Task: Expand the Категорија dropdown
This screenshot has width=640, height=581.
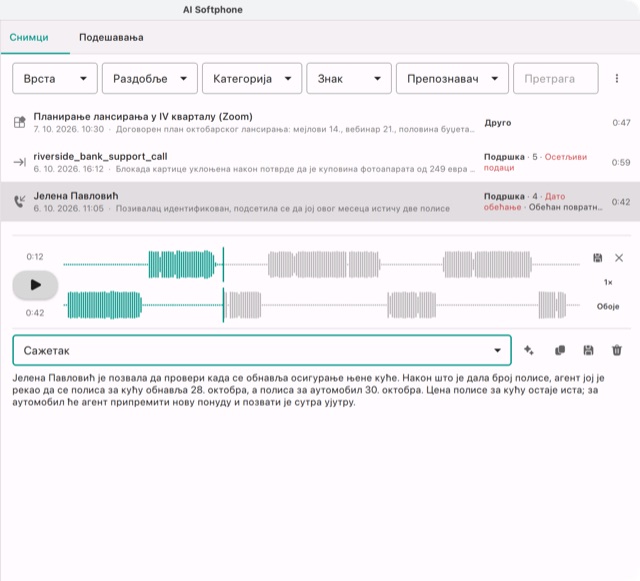Action: pos(252,78)
